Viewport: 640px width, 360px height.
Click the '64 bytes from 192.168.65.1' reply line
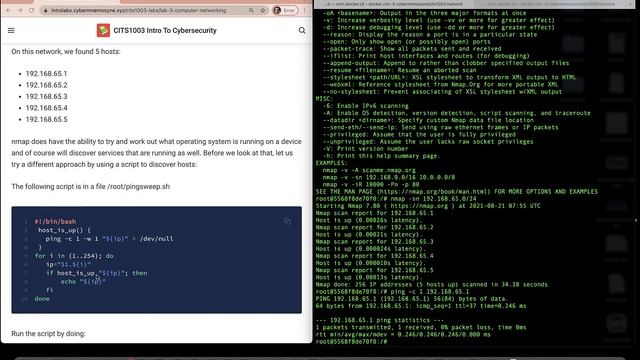coord(421,306)
